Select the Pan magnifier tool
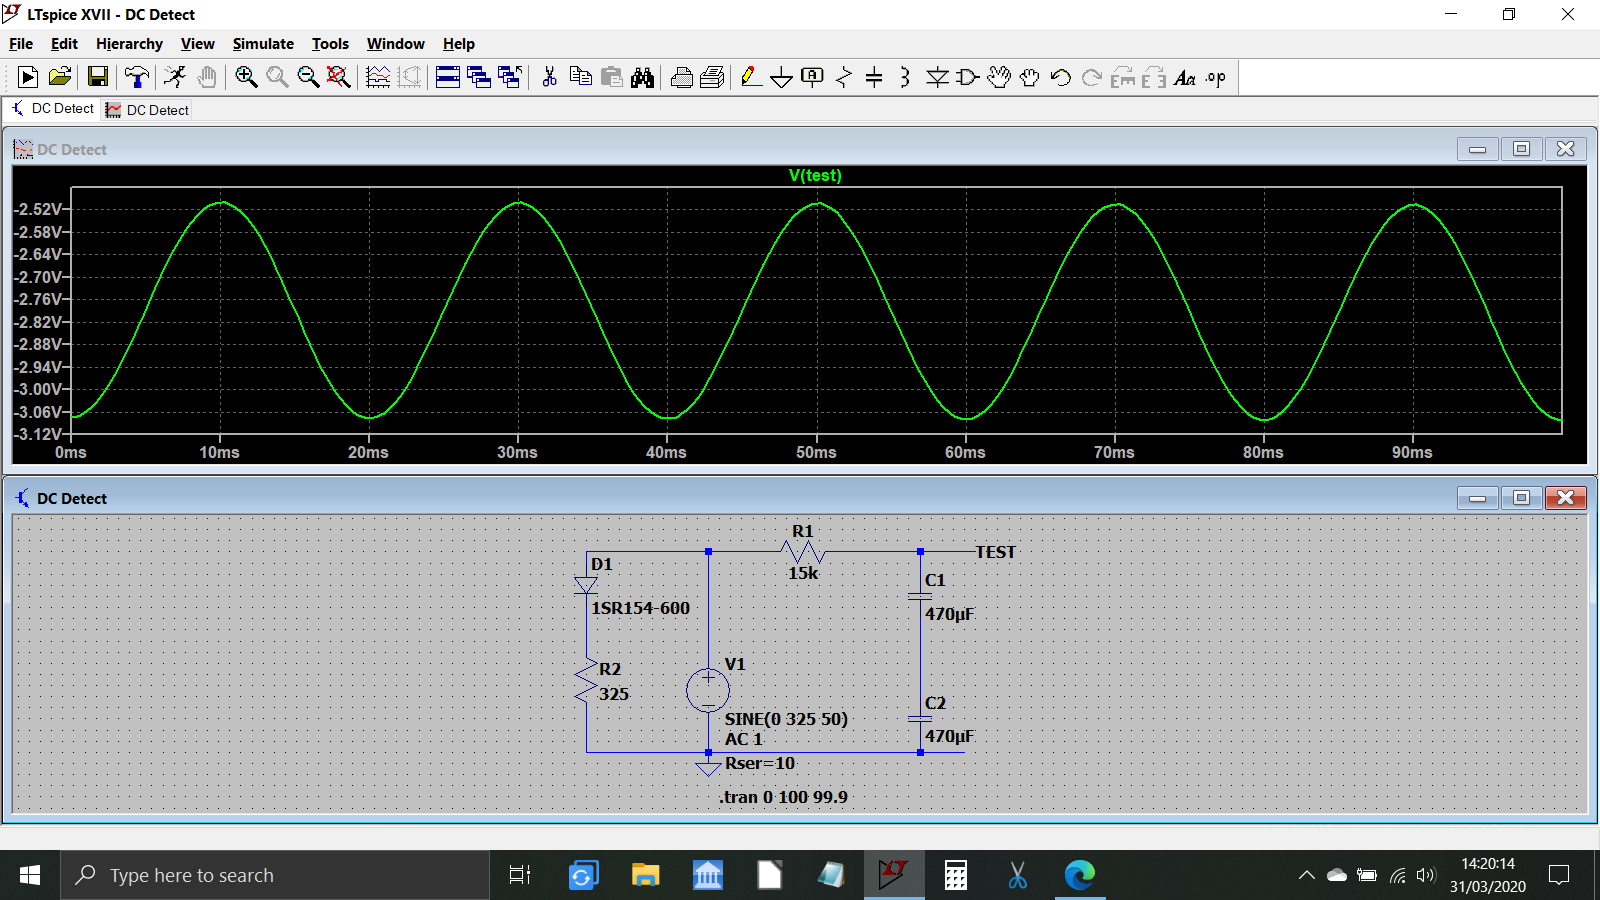1600x900 pixels. [x=277, y=77]
